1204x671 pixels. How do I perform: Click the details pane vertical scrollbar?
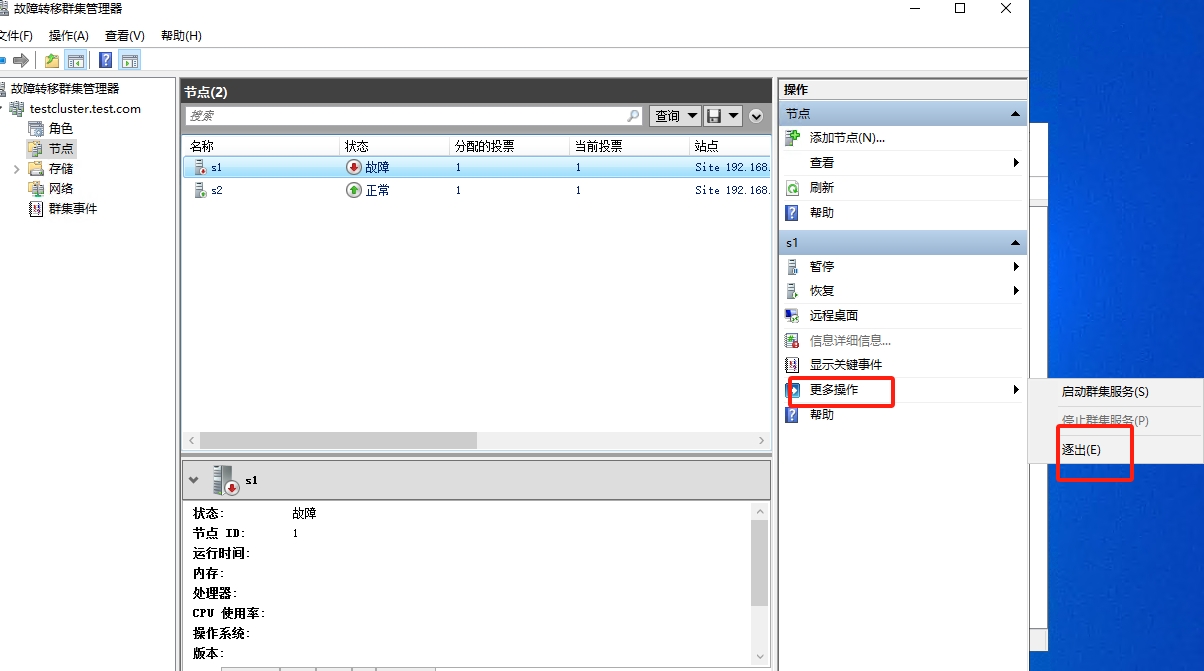point(760,563)
